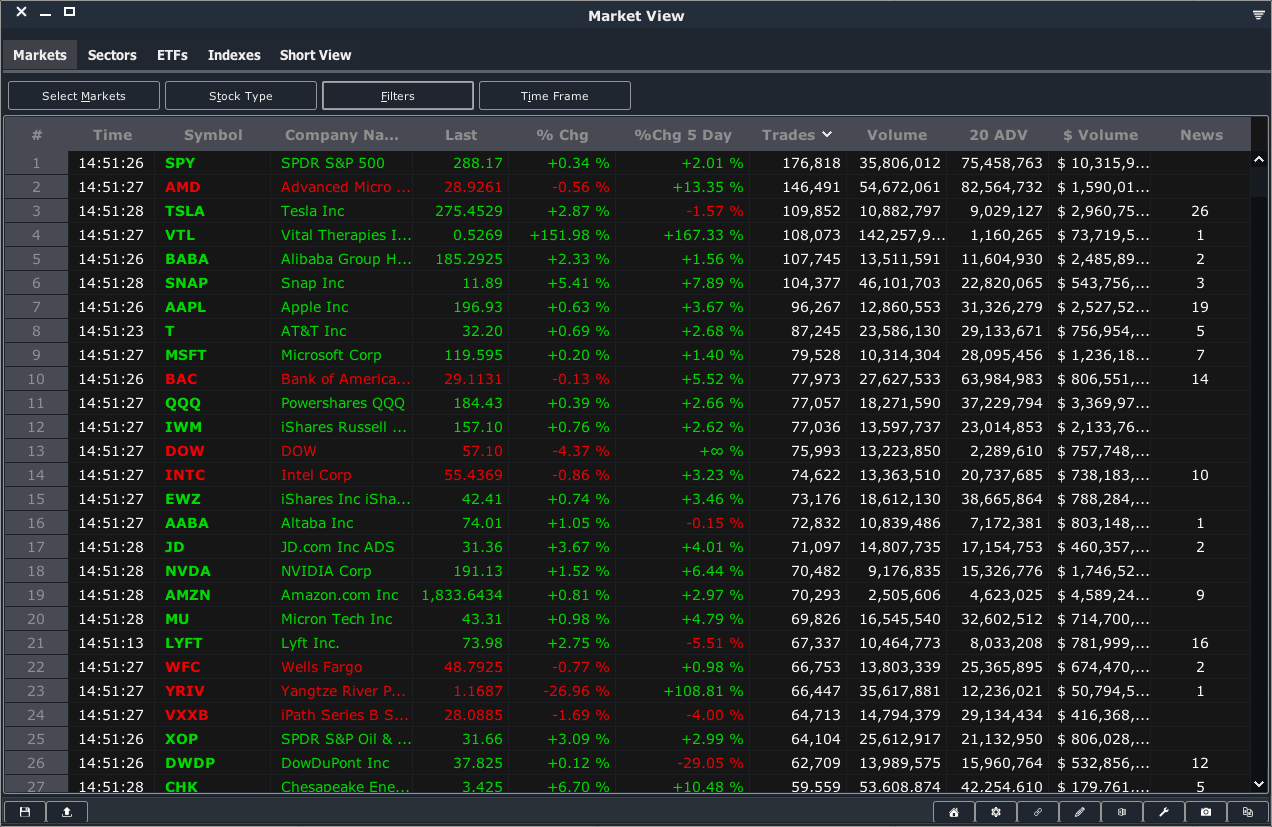Toggle sort arrow on Trades column
Viewport: 1272px width, 827px height.
pos(827,134)
